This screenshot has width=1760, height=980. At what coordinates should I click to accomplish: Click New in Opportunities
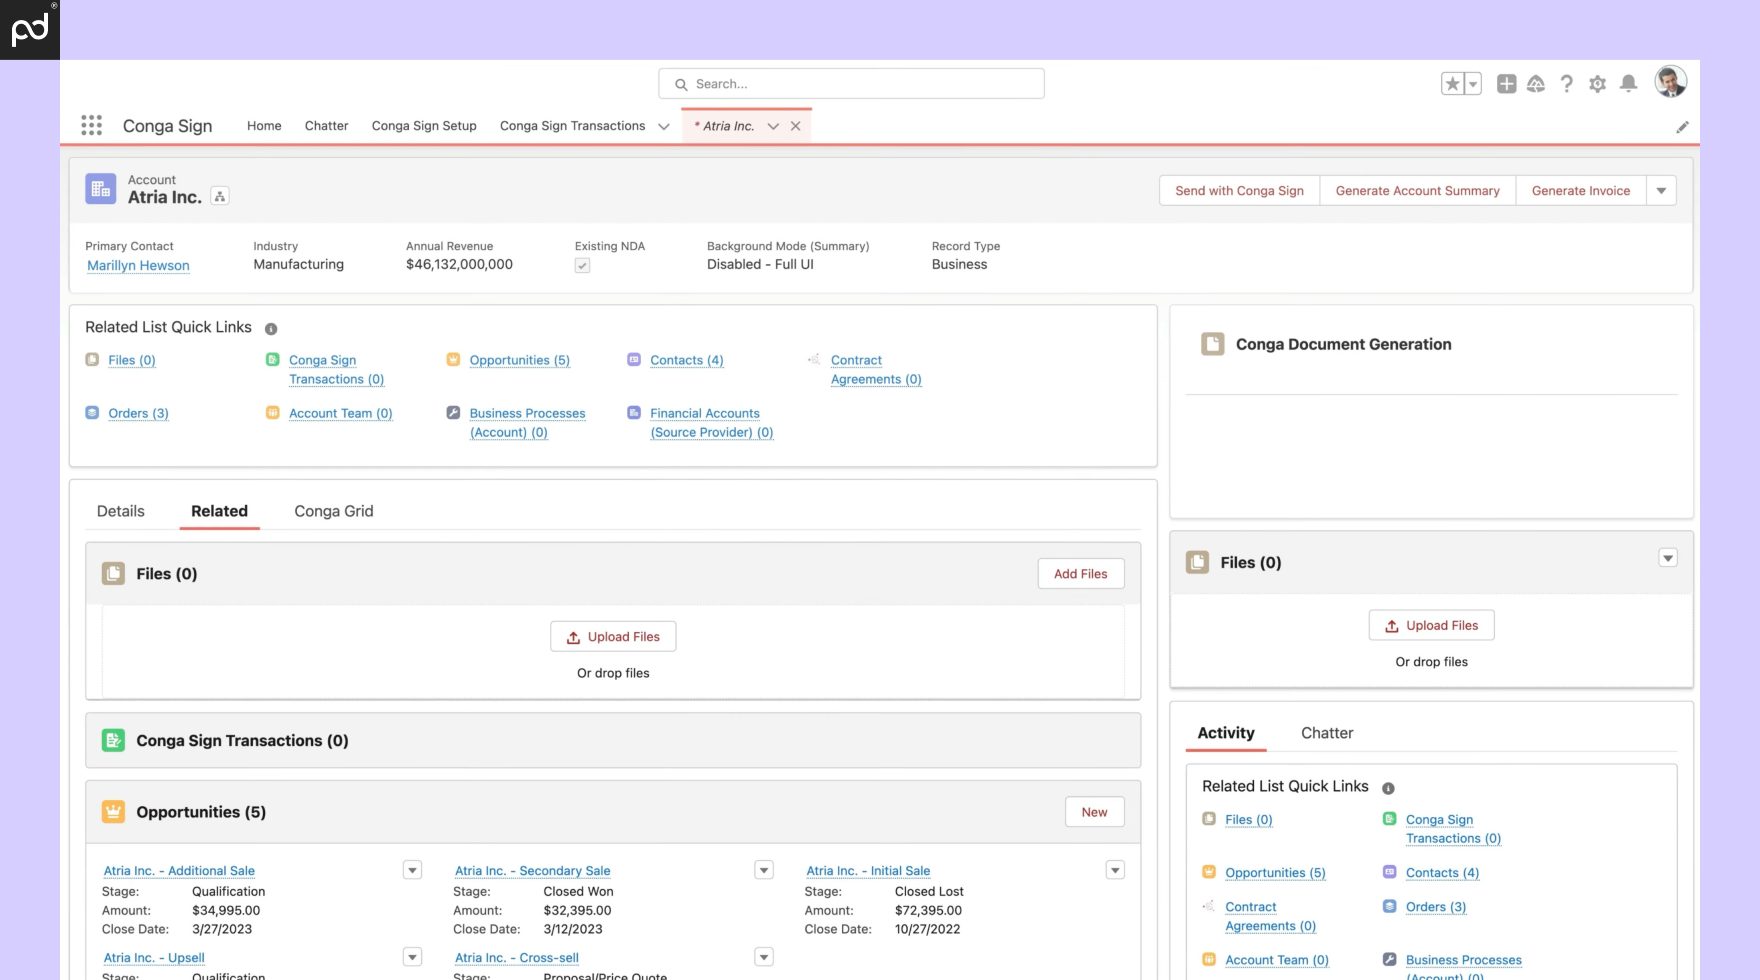[x=1094, y=812]
